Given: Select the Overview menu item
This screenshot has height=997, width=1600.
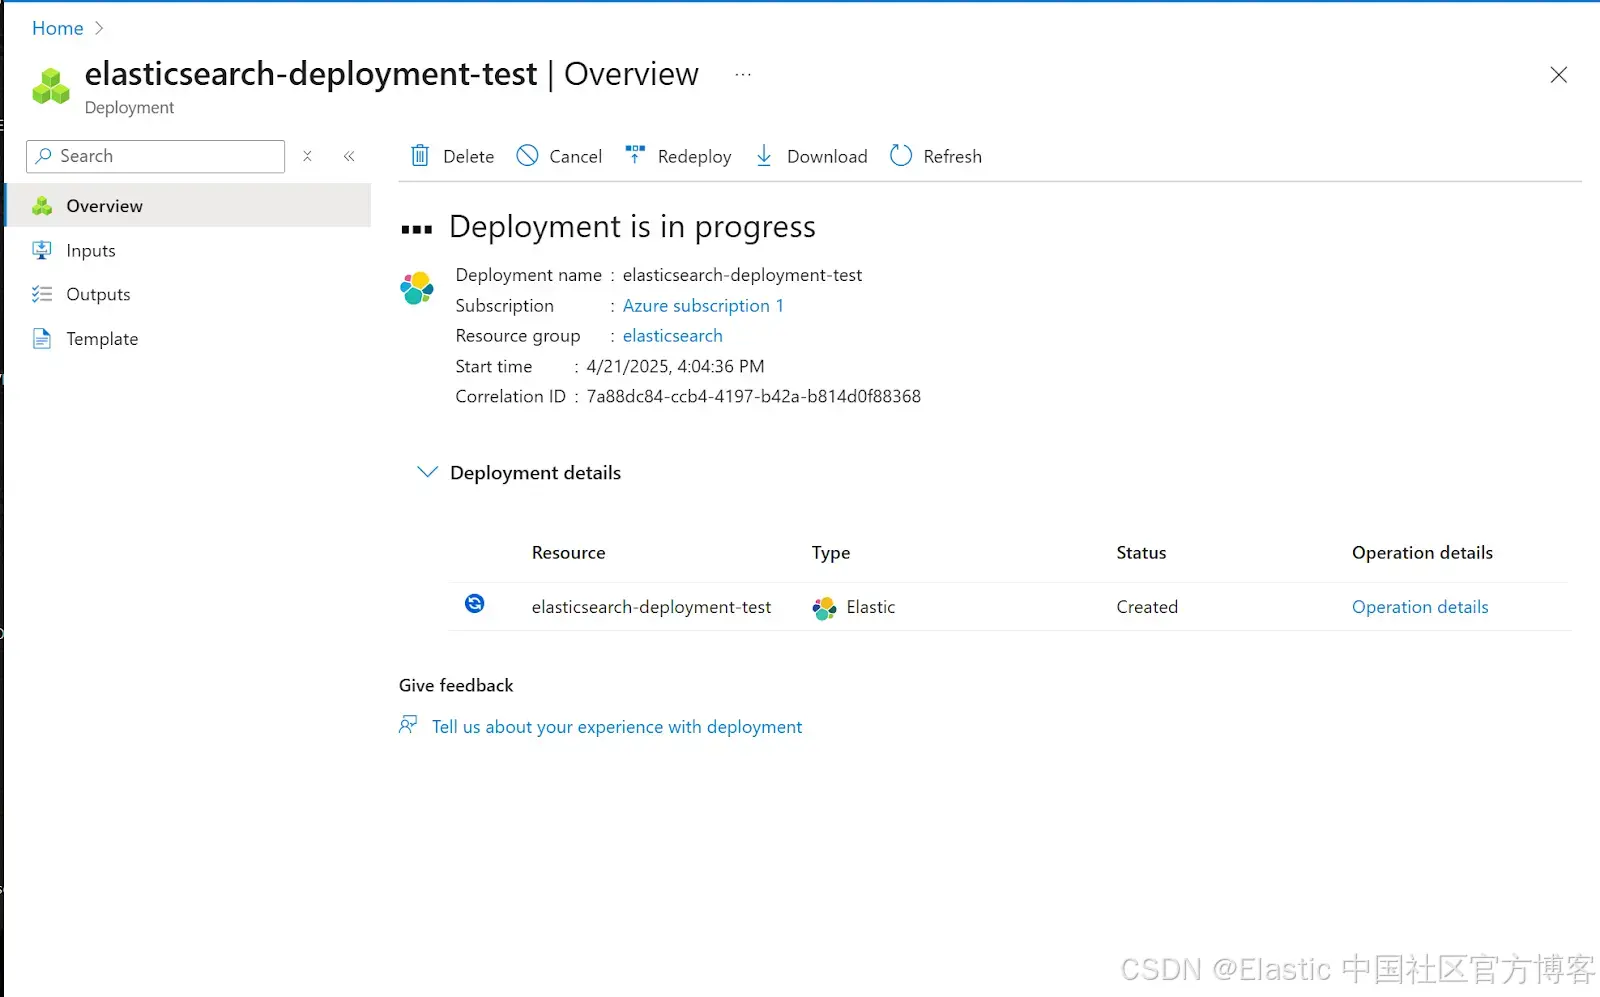Looking at the screenshot, I should (x=188, y=205).
